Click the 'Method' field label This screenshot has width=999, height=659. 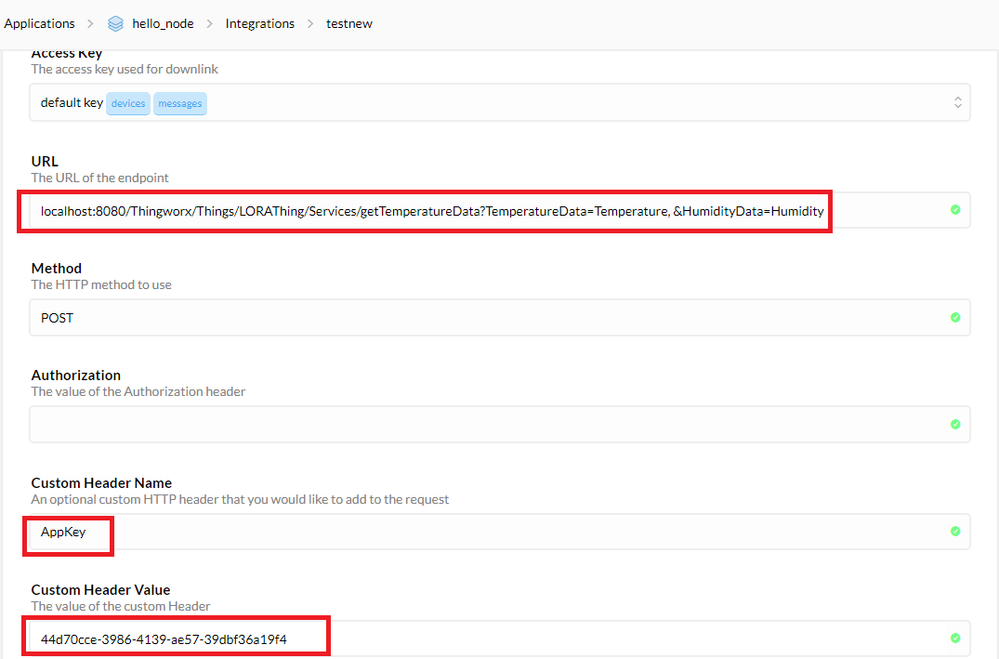click(57, 268)
